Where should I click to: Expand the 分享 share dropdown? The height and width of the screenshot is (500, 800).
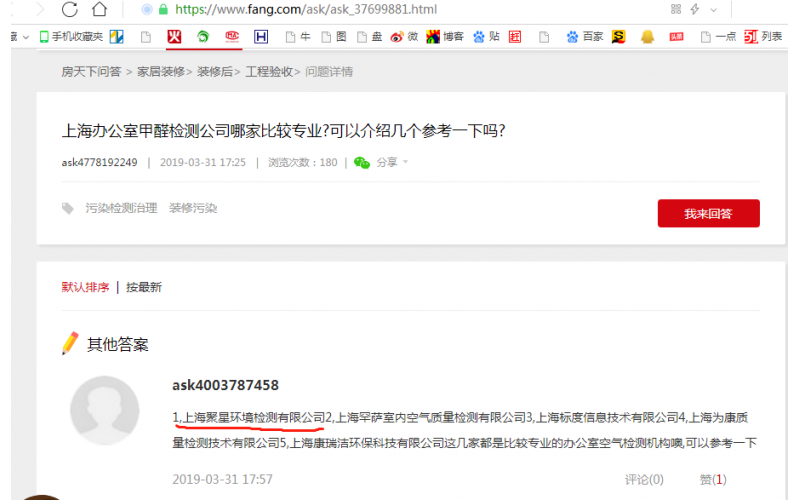pos(392,162)
